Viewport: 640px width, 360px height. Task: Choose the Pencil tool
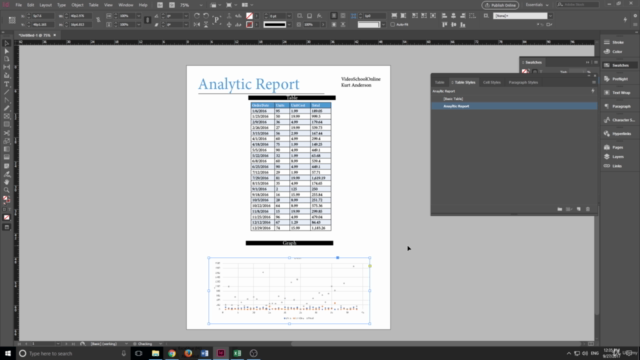click(x=7, y=109)
